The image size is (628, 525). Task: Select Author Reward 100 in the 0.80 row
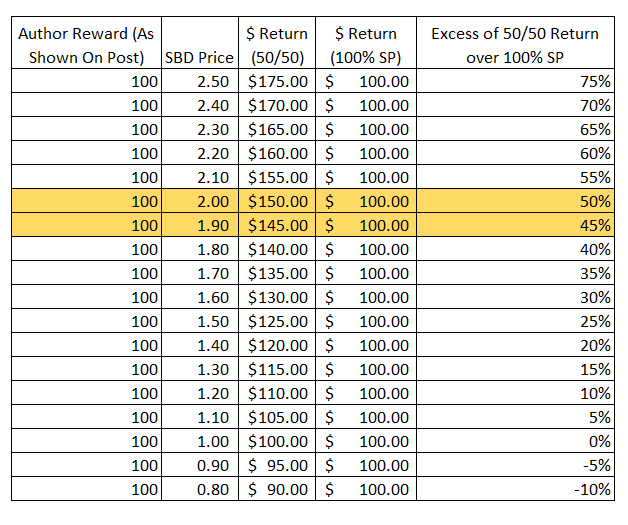87,489
